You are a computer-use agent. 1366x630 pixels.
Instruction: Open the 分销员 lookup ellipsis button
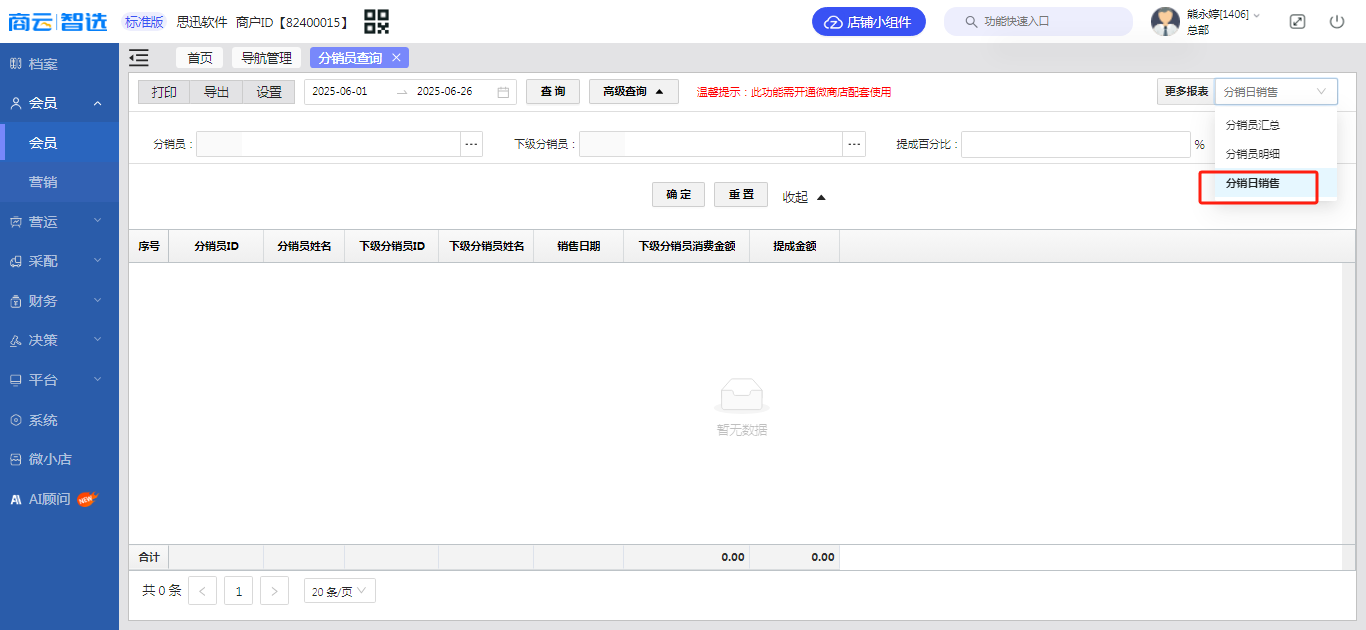472,145
